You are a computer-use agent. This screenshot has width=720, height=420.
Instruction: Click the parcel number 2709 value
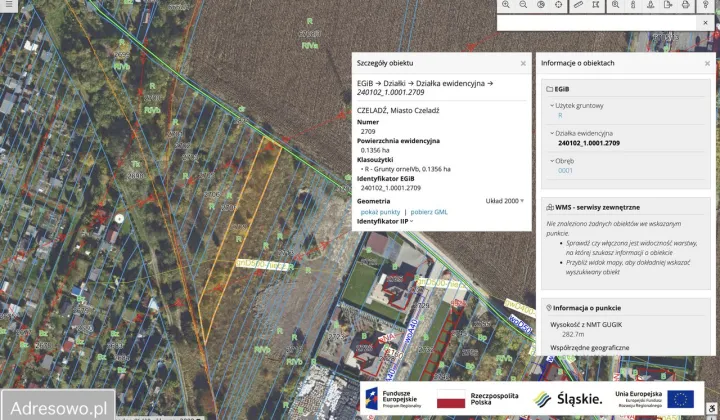pos(368,131)
